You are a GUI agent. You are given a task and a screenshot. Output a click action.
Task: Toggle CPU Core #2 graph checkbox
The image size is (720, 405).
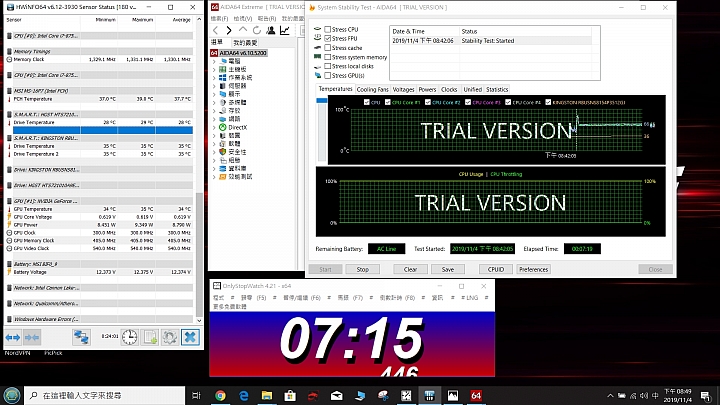click(x=428, y=102)
